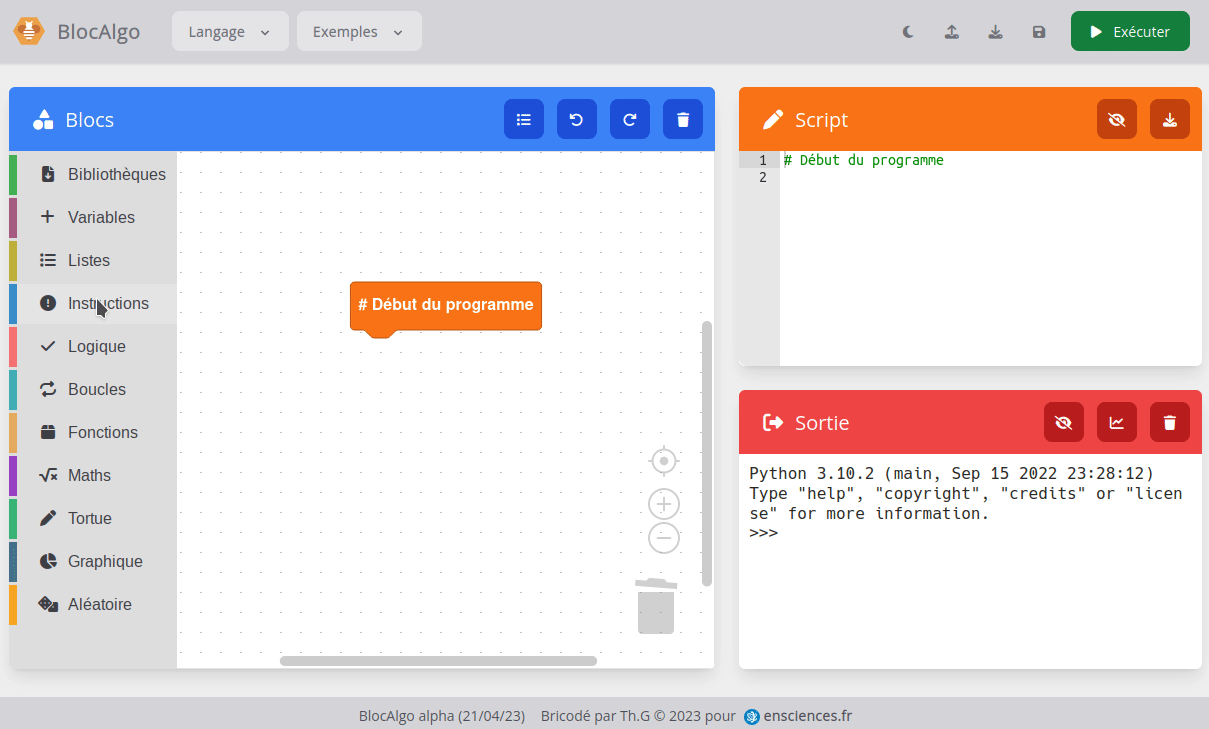Hide the Sortie panel with the eye icon
This screenshot has height=729, width=1209.
coord(1063,423)
